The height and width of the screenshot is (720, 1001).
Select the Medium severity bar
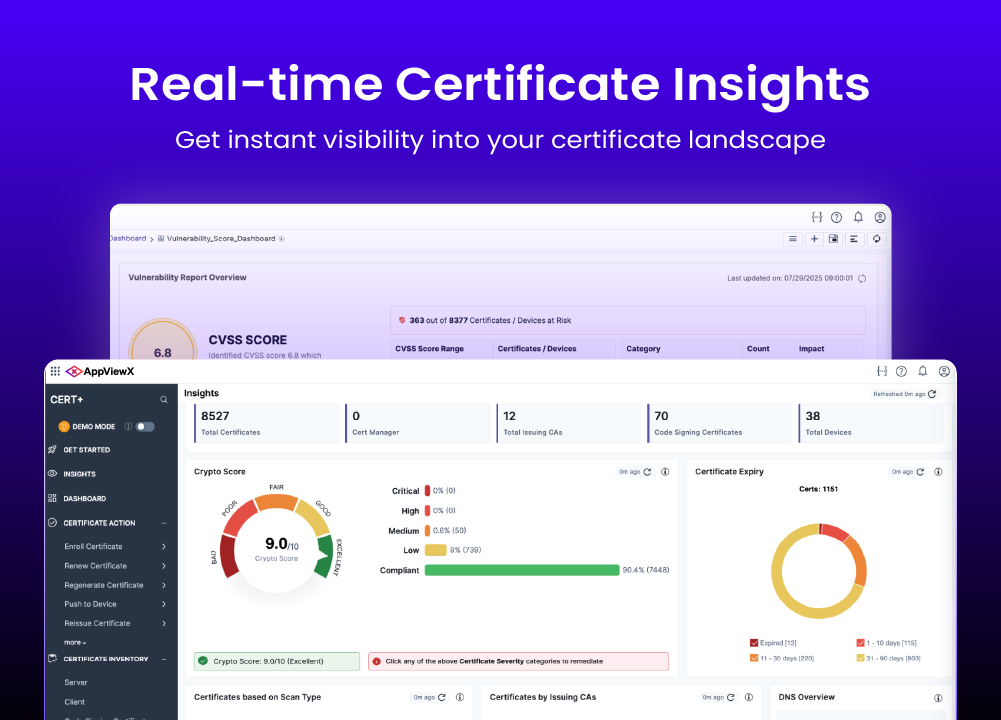point(428,530)
